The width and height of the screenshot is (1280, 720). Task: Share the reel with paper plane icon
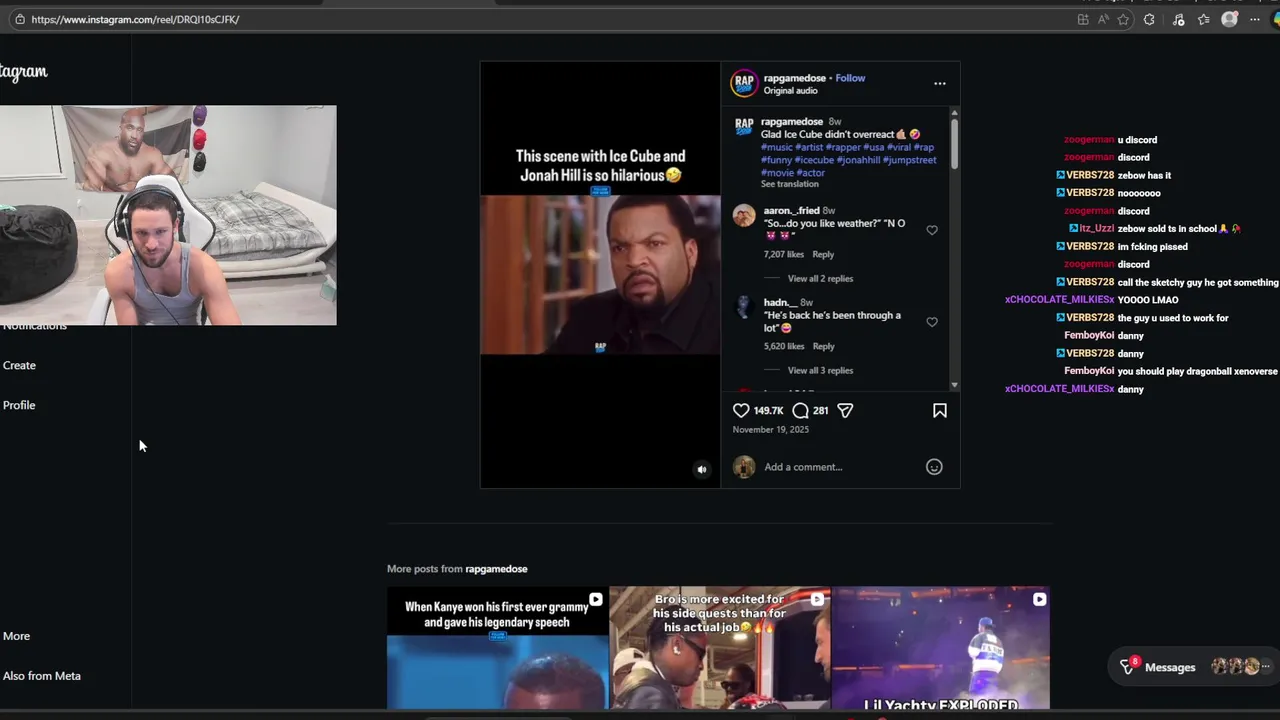pyautogui.click(x=845, y=411)
